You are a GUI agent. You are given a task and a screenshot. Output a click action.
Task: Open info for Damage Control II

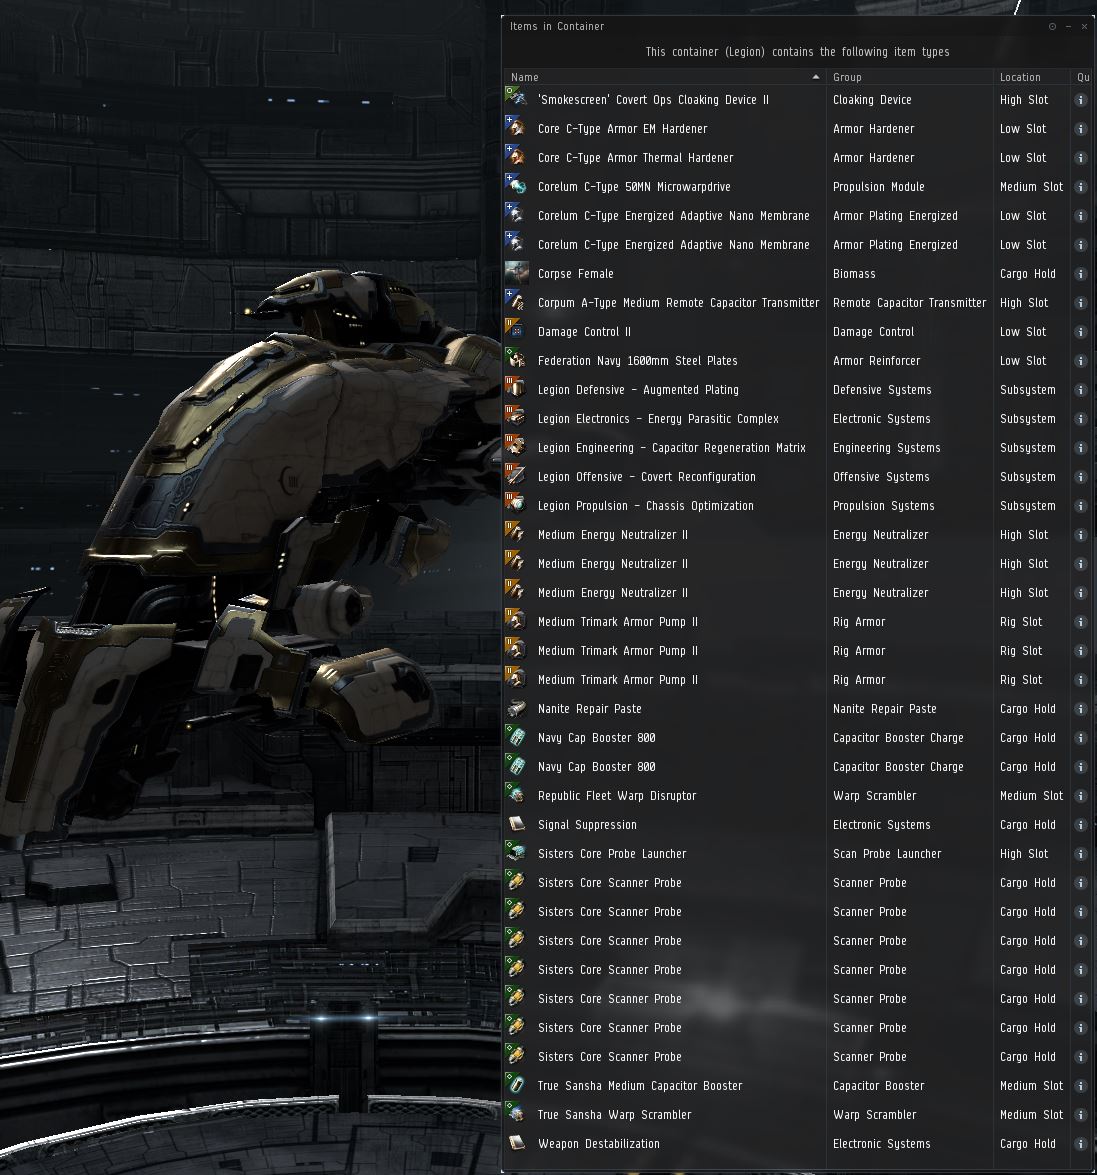tap(1081, 331)
